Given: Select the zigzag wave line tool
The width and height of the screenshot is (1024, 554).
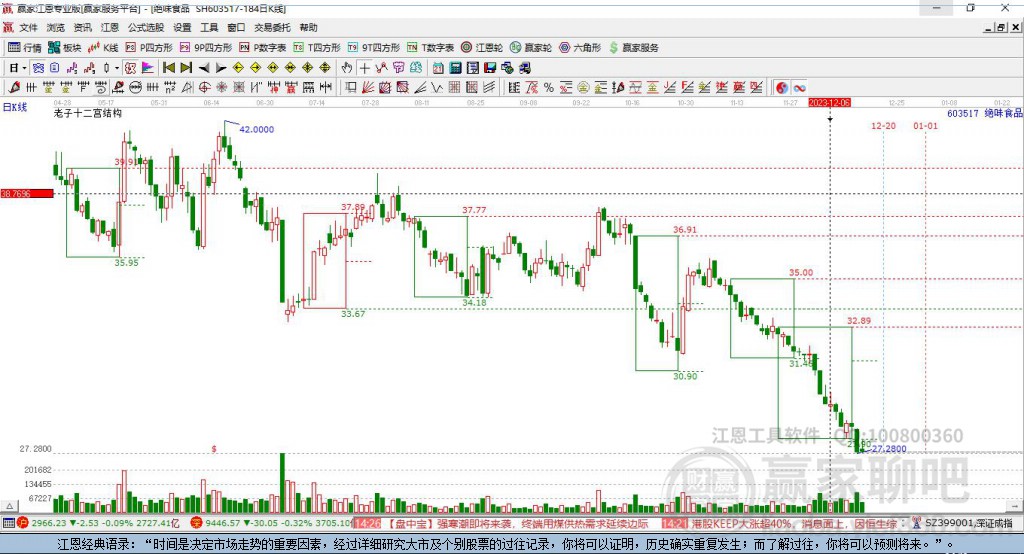Looking at the screenshot, I should point(437,88).
